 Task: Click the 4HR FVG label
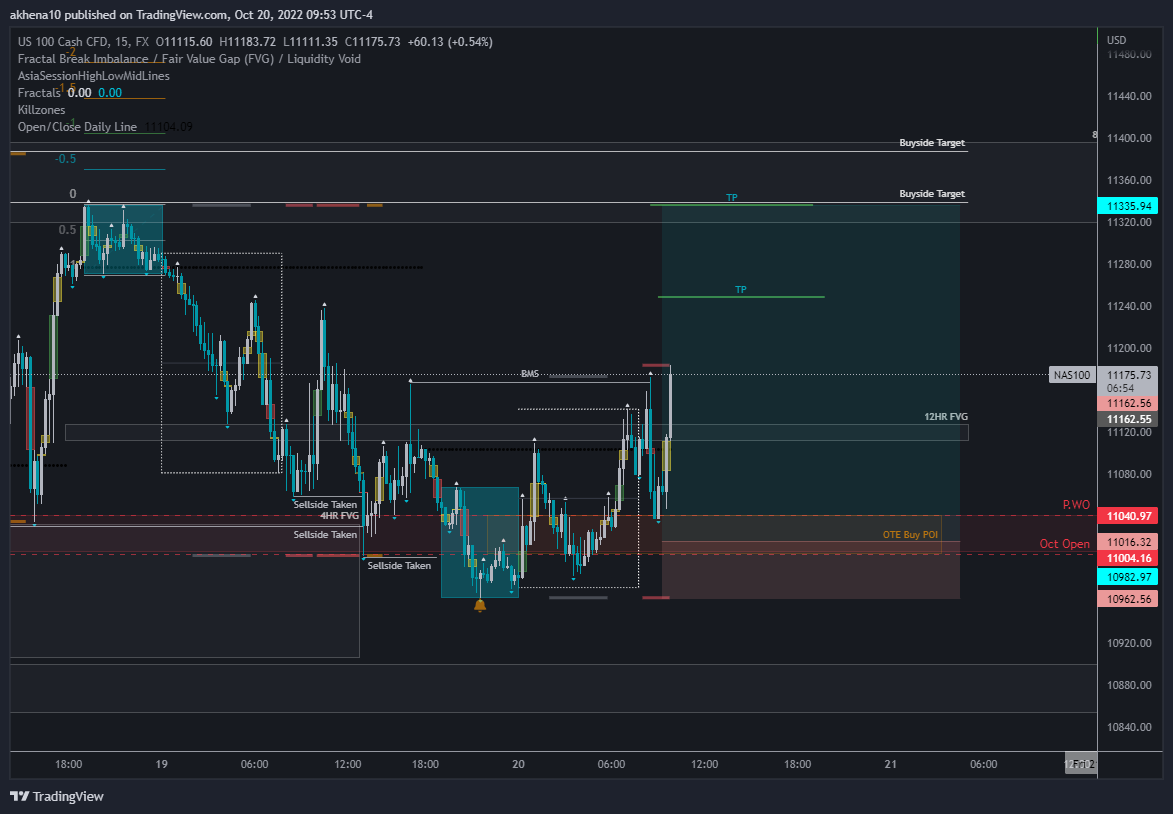(x=340, y=515)
